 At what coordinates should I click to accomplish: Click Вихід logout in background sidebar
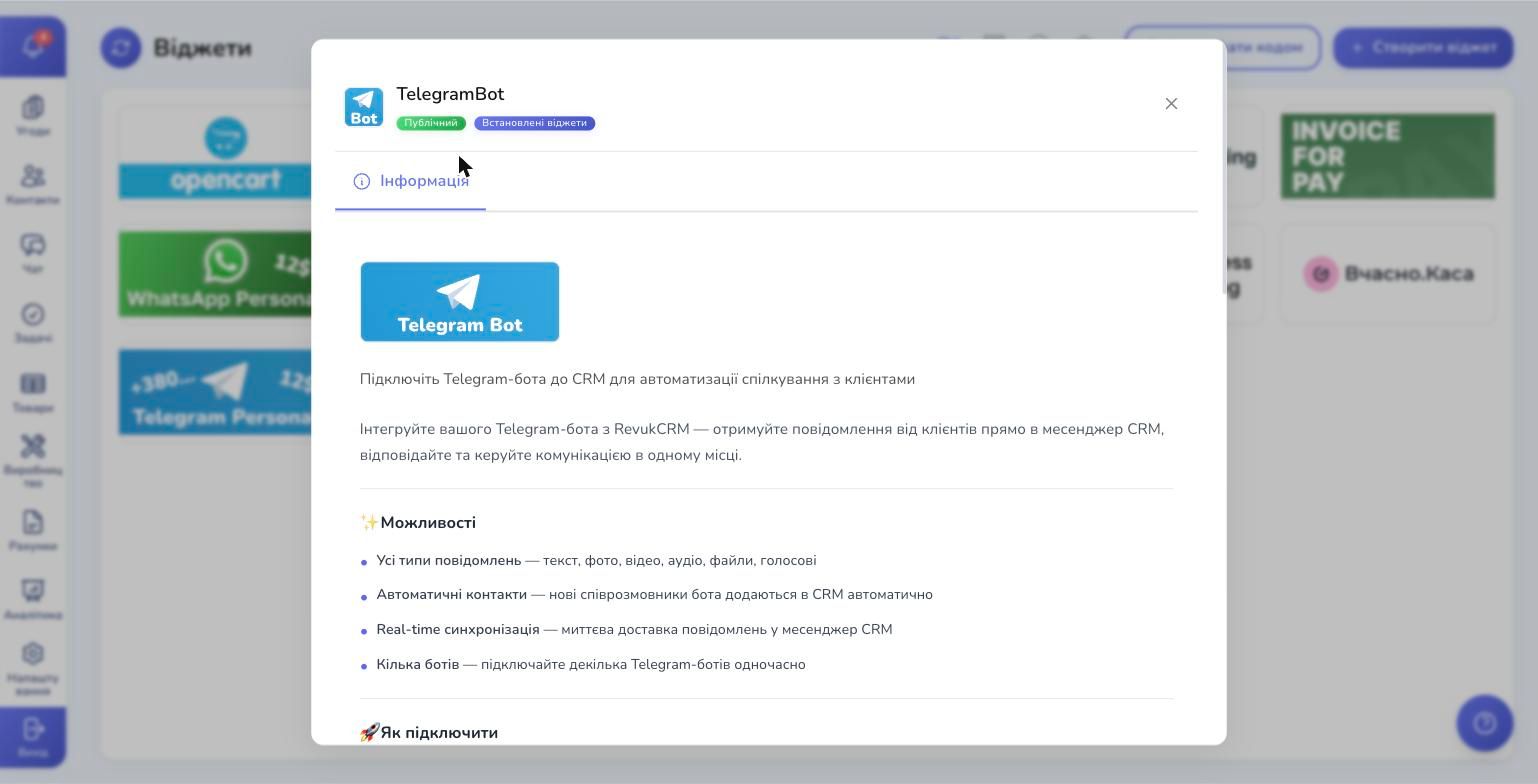pos(33,737)
